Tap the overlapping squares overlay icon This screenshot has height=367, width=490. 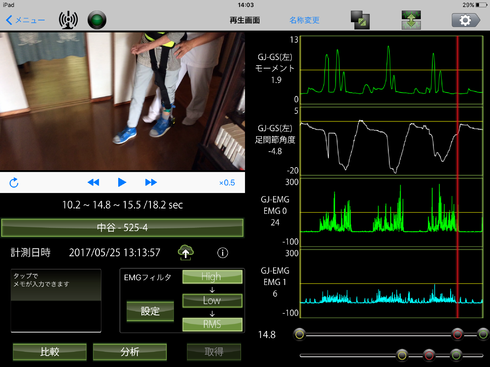point(360,20)
